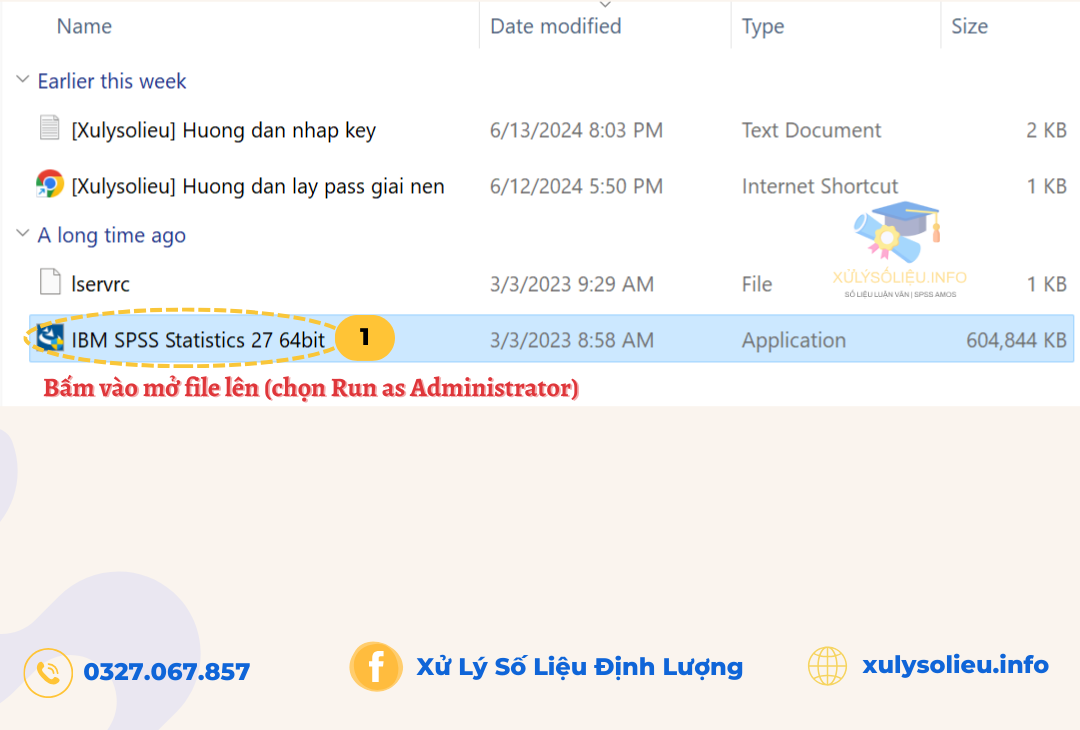The image size is (1080, 730).
Task: Open the Chrome shortcut icon for Huong dan lay pass giai nen
Action: tap(50, 184)
